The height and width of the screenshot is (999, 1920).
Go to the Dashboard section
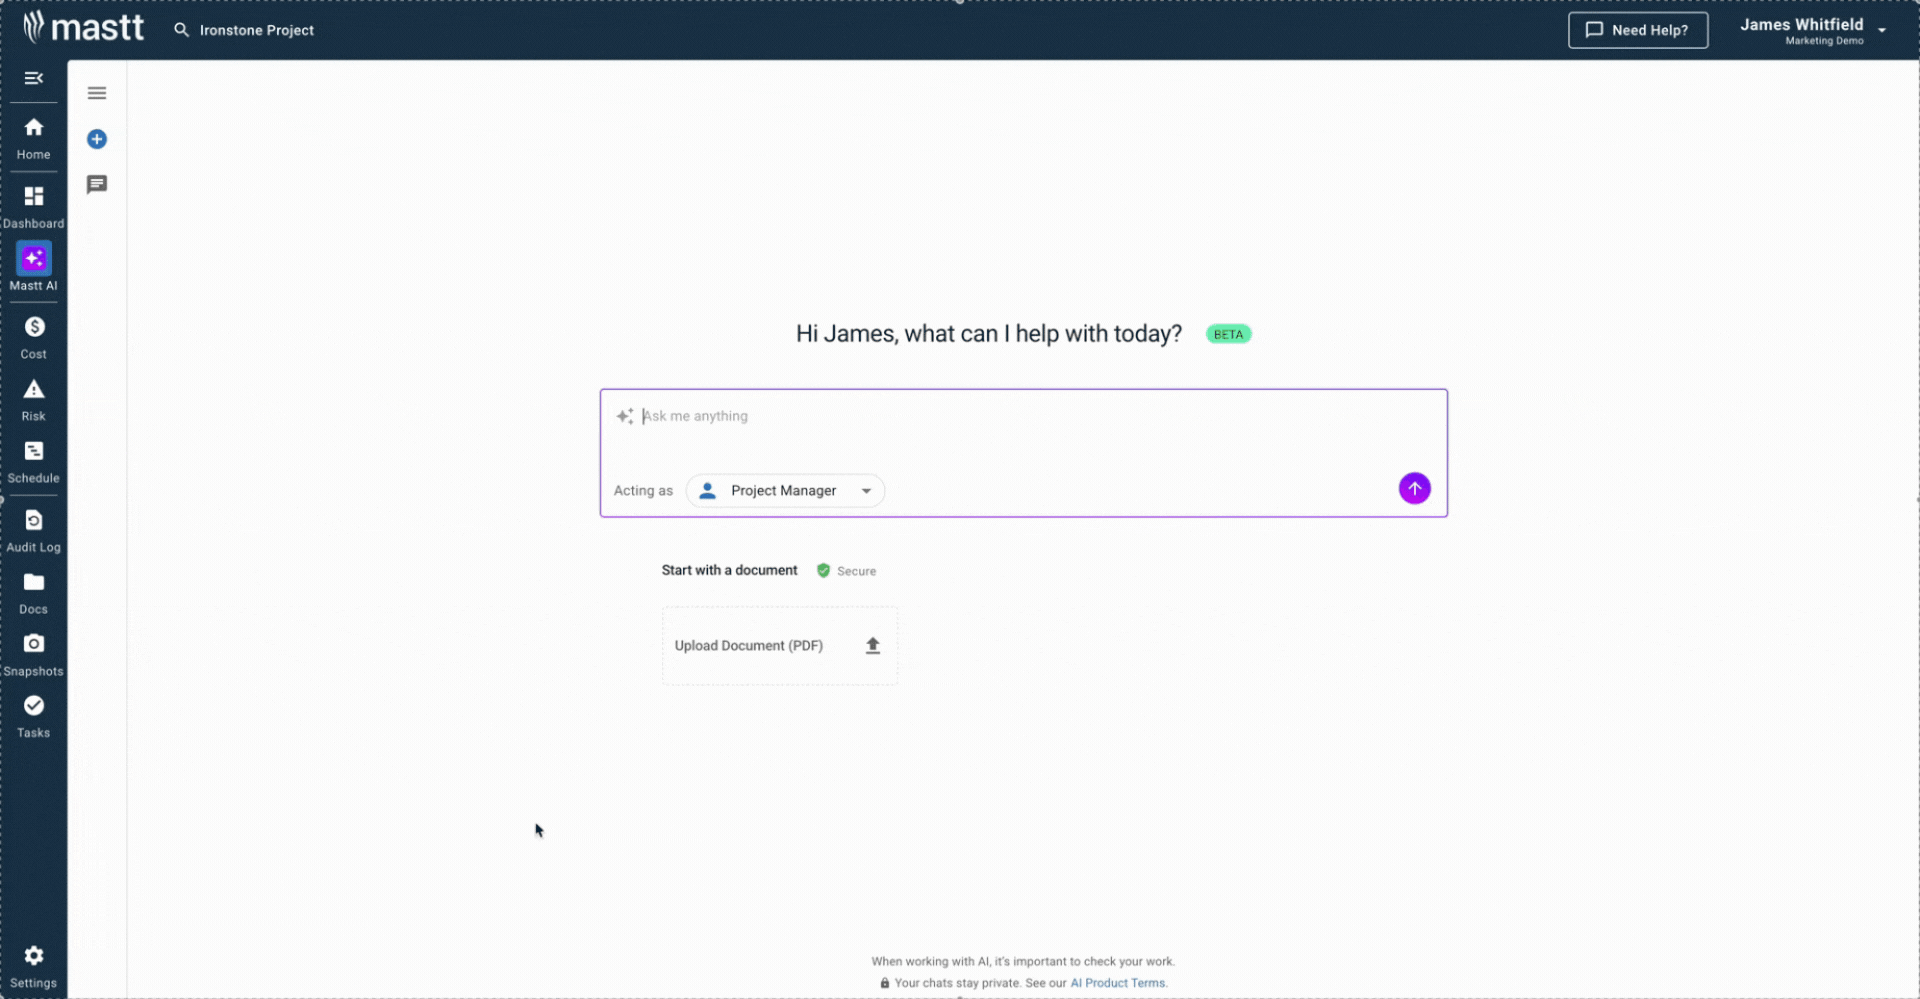tap(33, 203)
